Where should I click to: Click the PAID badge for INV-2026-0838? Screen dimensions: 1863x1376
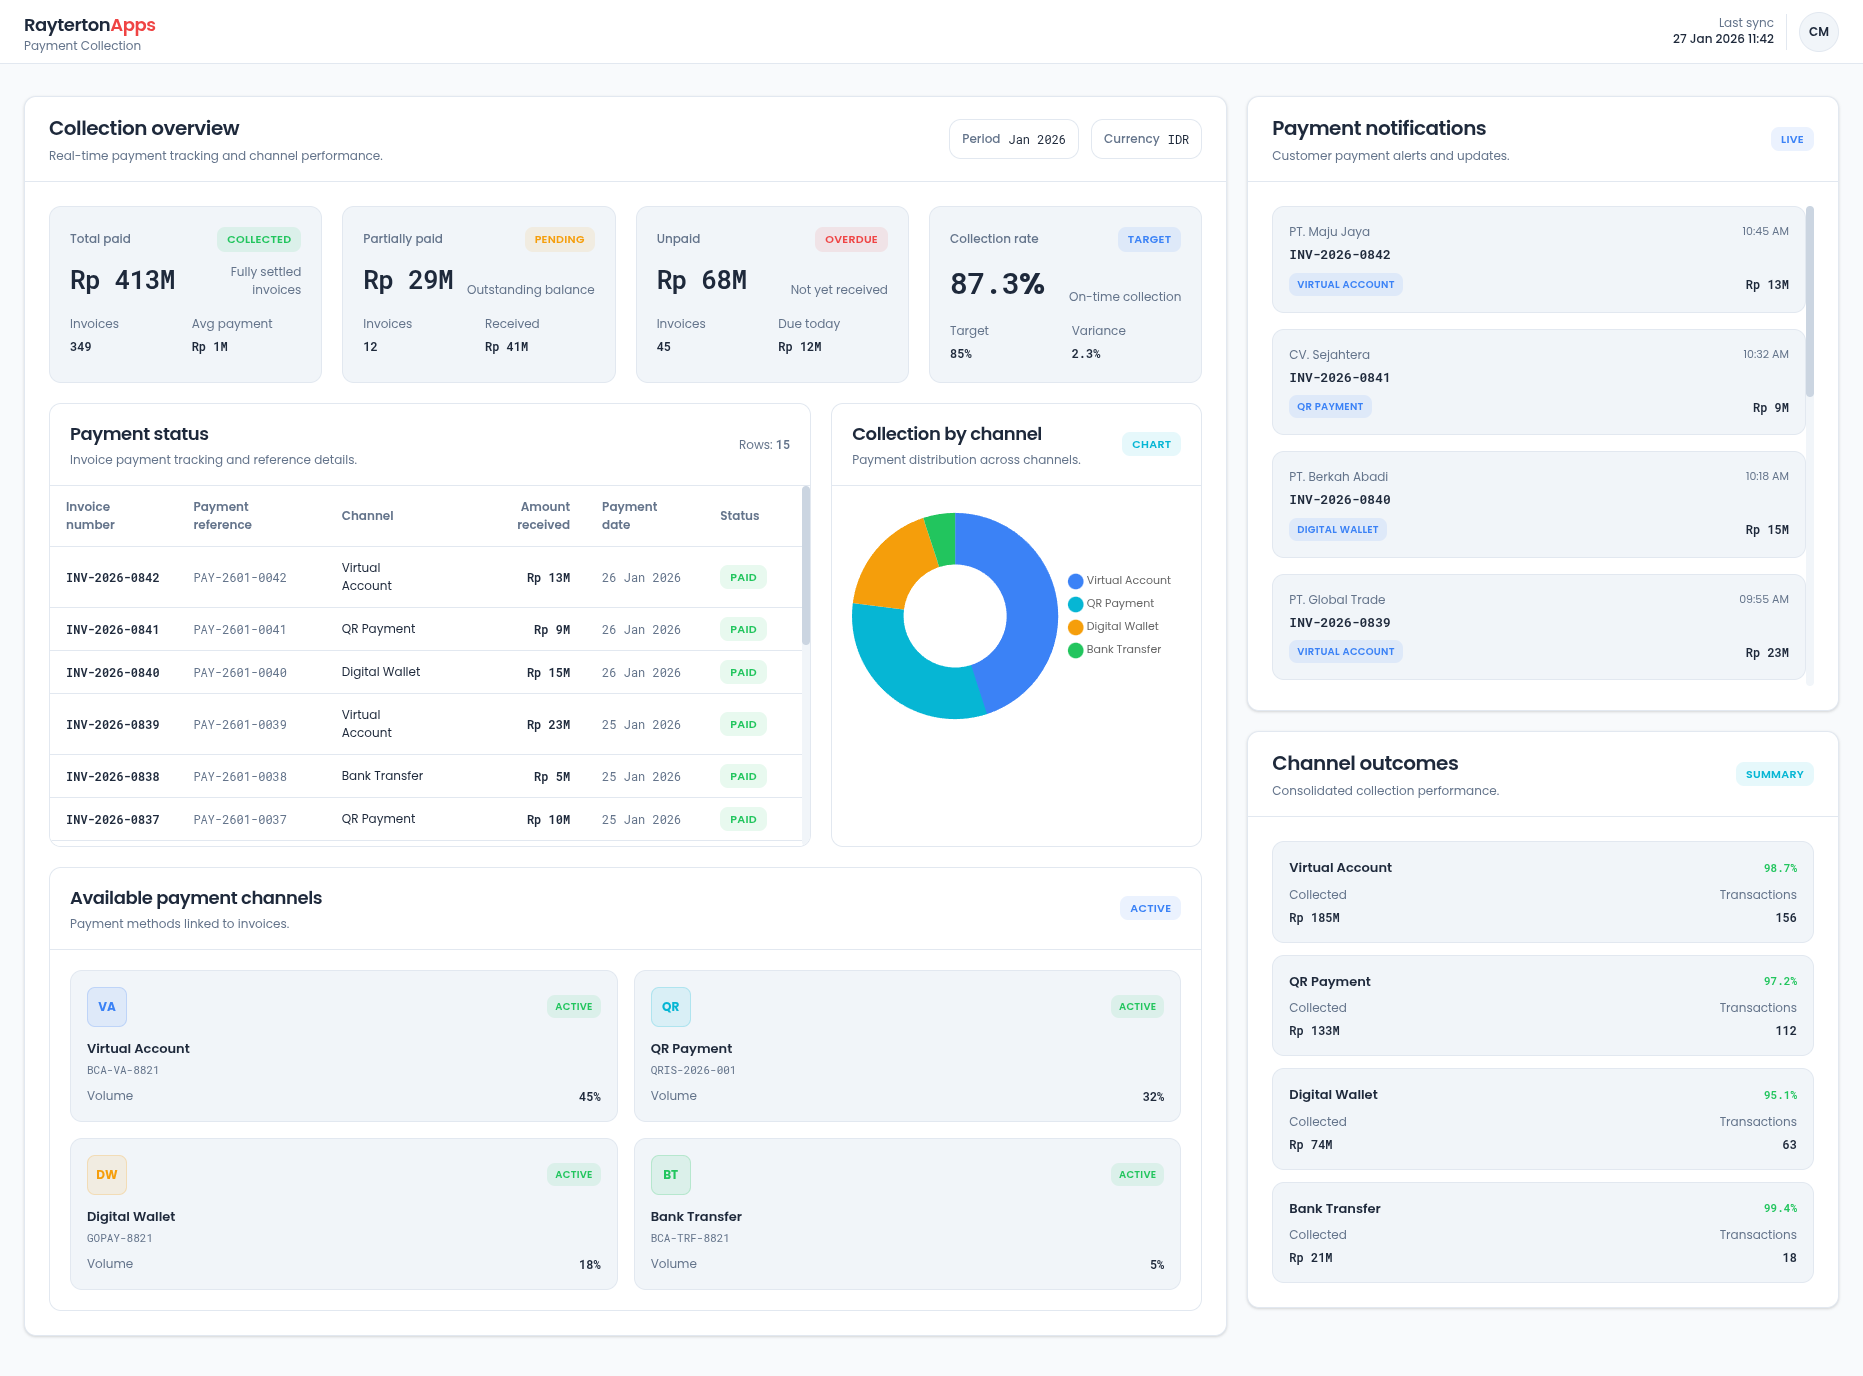pyautogui.click(x=742, y=776)
